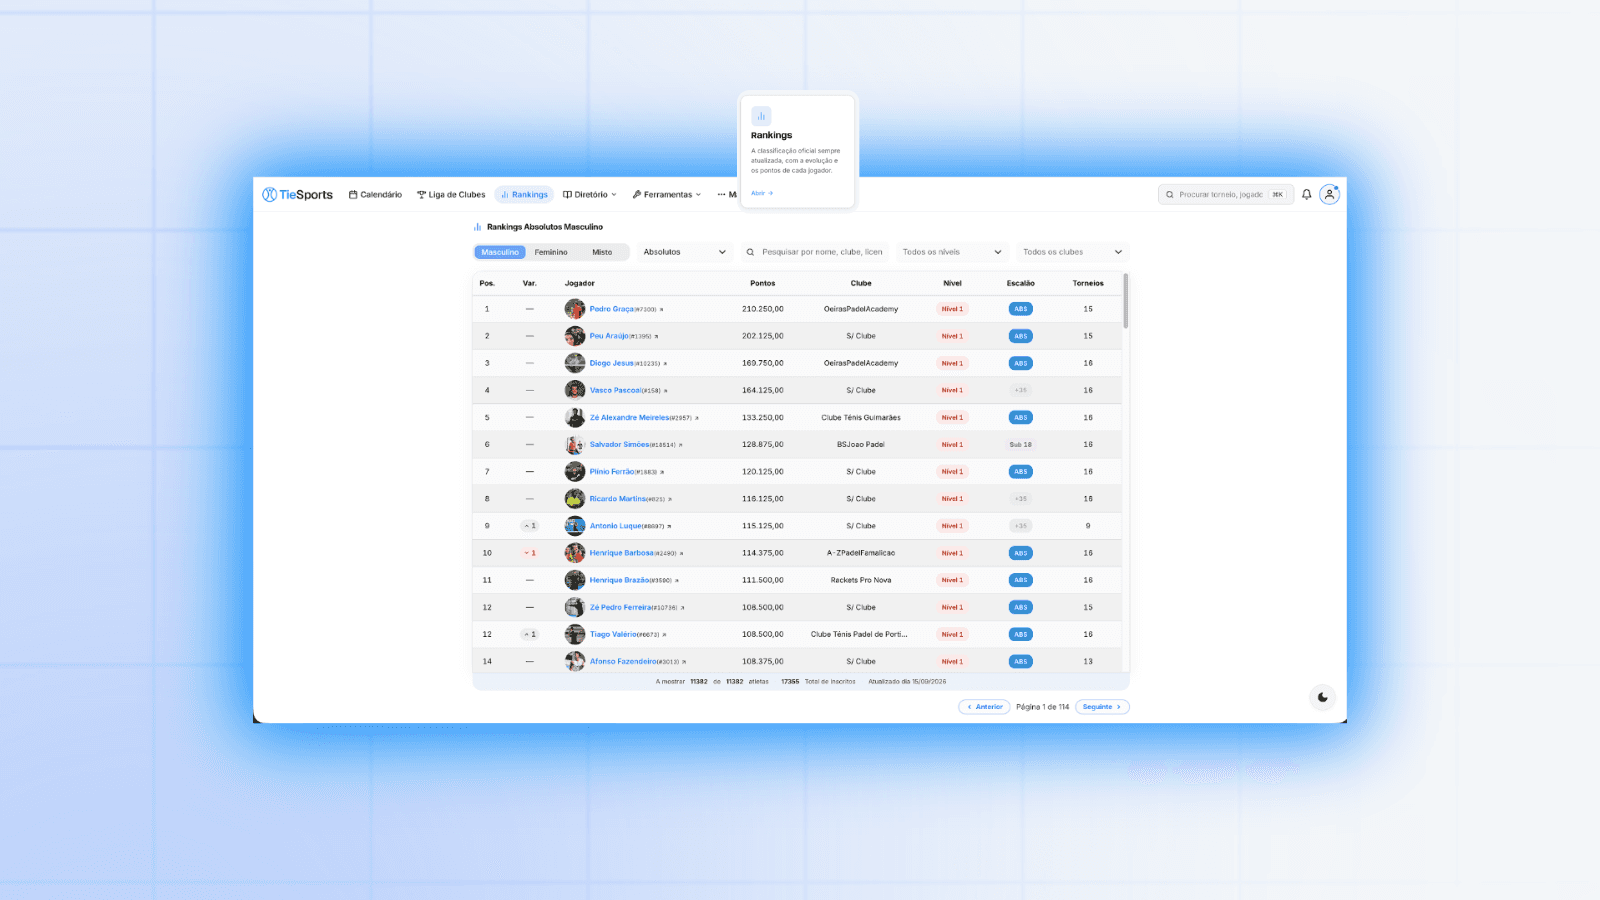Screen dimensions: 1600x900
Task: Expand the Diretório menu
Action: tap(590, 195)
